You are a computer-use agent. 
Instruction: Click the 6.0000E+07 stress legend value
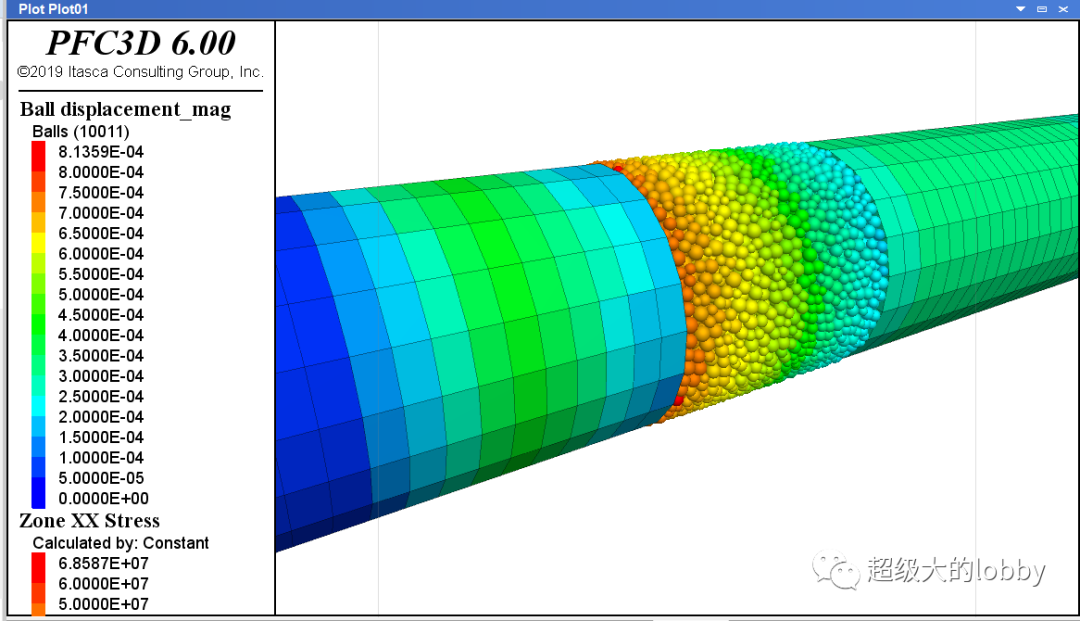pyautogui.click(x=103, y=584)
